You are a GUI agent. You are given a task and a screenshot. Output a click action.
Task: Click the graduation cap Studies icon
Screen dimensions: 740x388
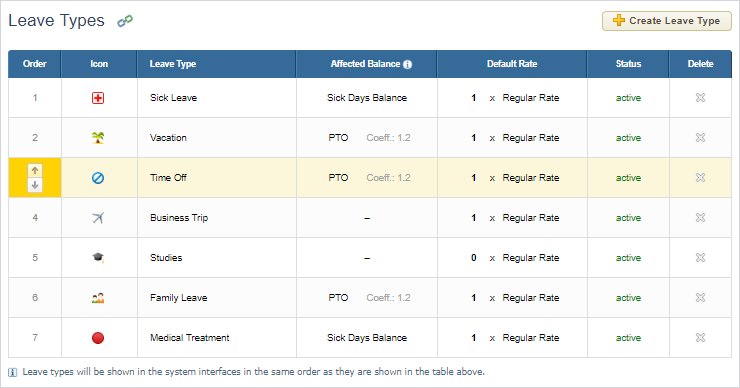98,258
